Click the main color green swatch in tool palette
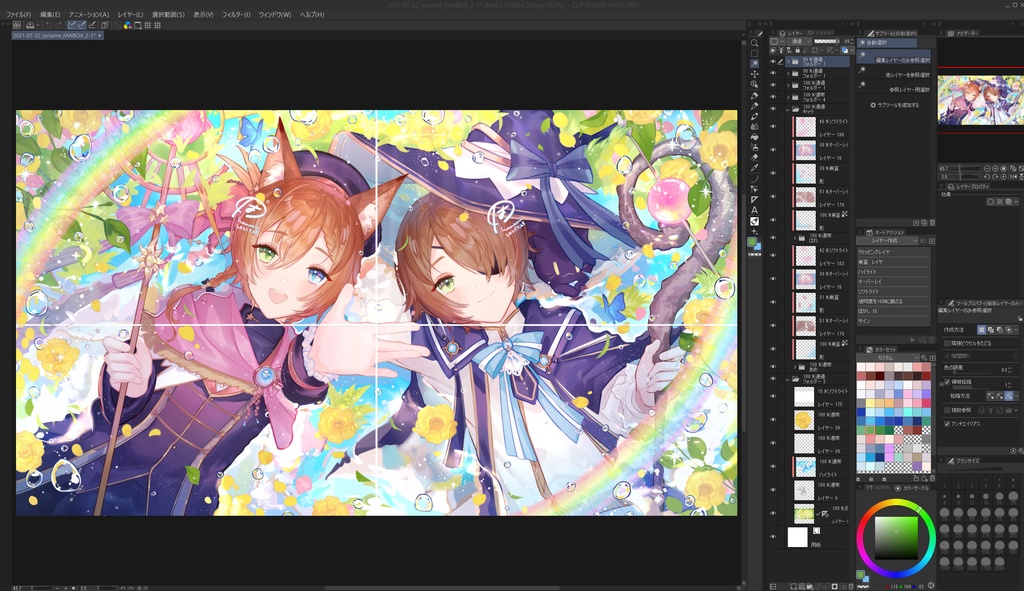This screenshot has width=1024, height=591. tap(752, 242)
